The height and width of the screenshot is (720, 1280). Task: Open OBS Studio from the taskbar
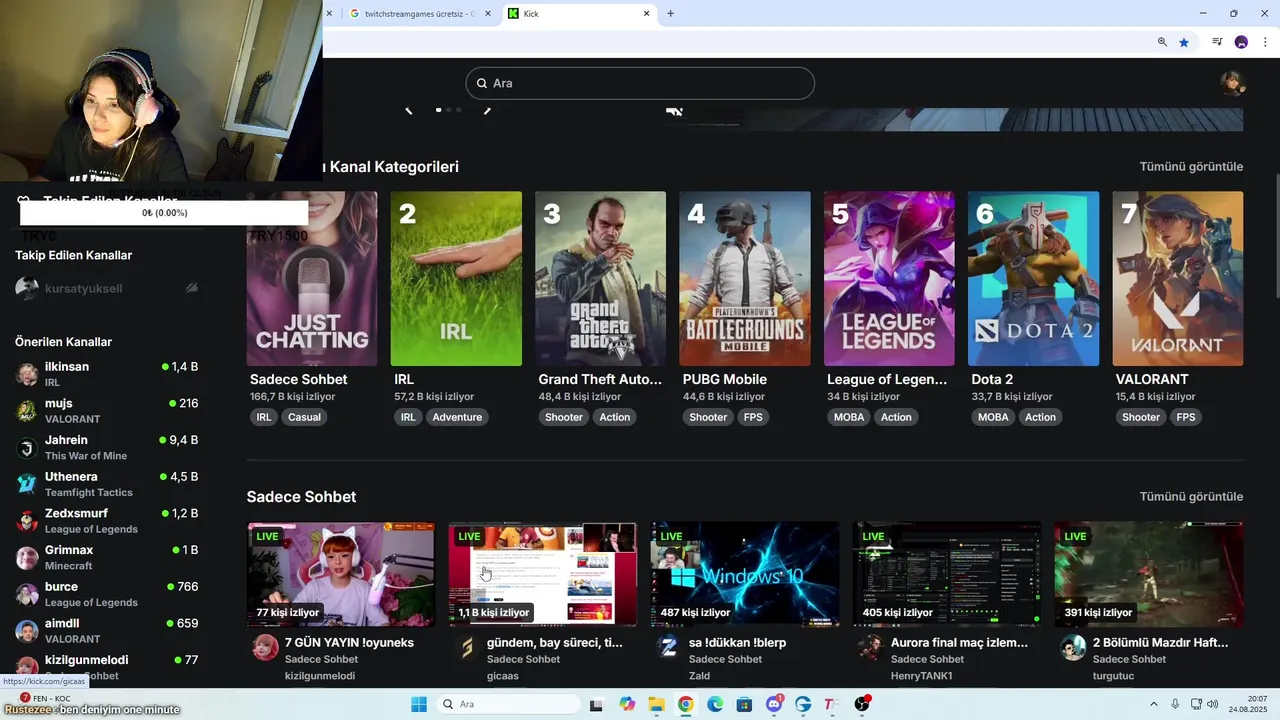click(861, 704)
